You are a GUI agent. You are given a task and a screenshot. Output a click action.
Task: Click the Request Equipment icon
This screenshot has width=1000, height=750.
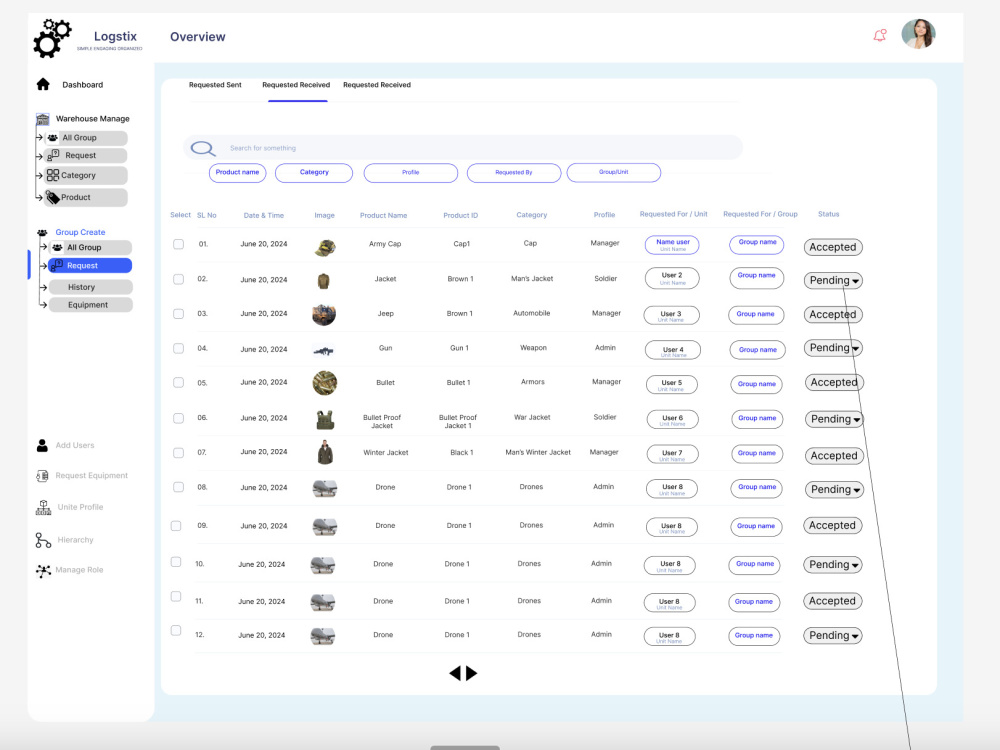pos(42,476)
